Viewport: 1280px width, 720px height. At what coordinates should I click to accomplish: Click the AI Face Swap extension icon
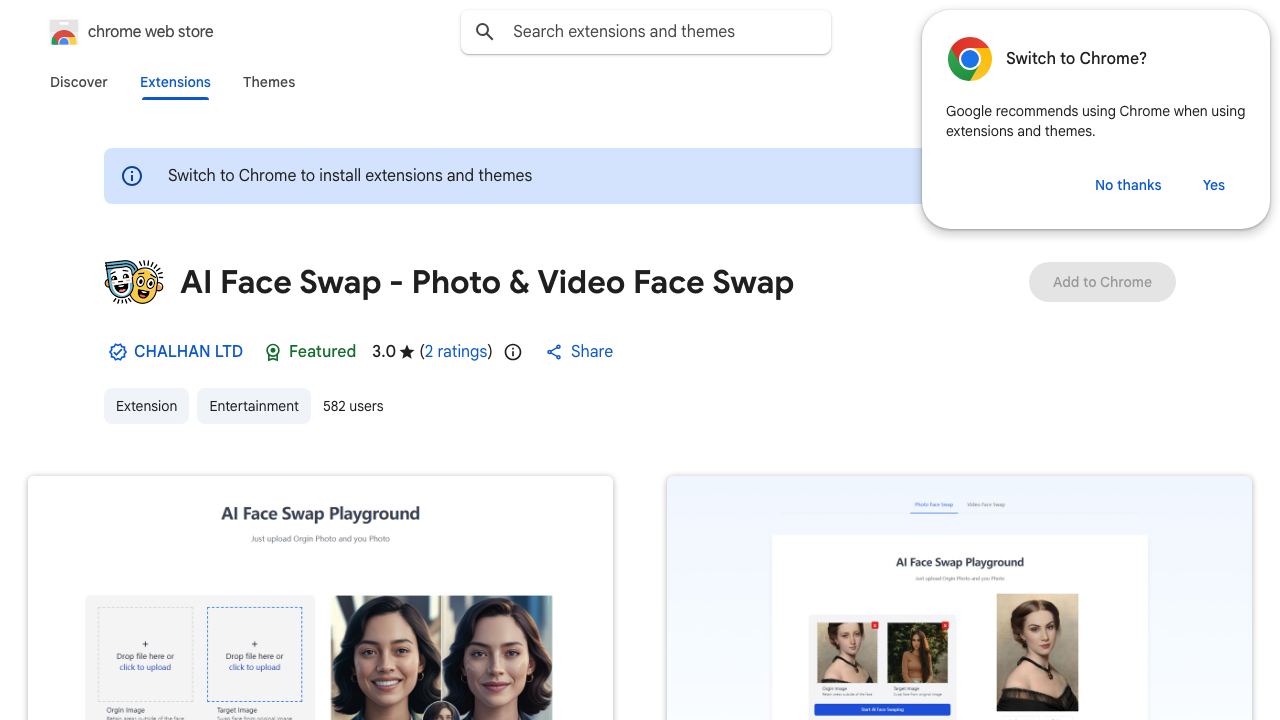[134, 282]
